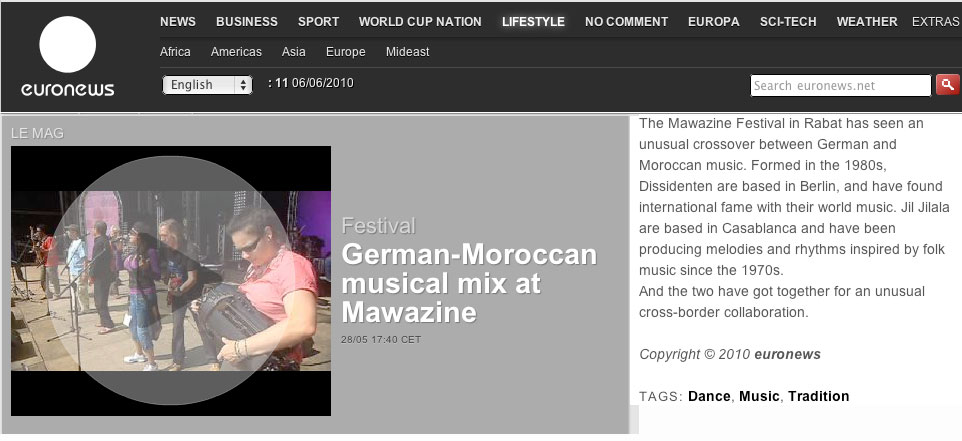Click the euronews logo
Screen dimensions: 962x441
click(x=67, y=56)
